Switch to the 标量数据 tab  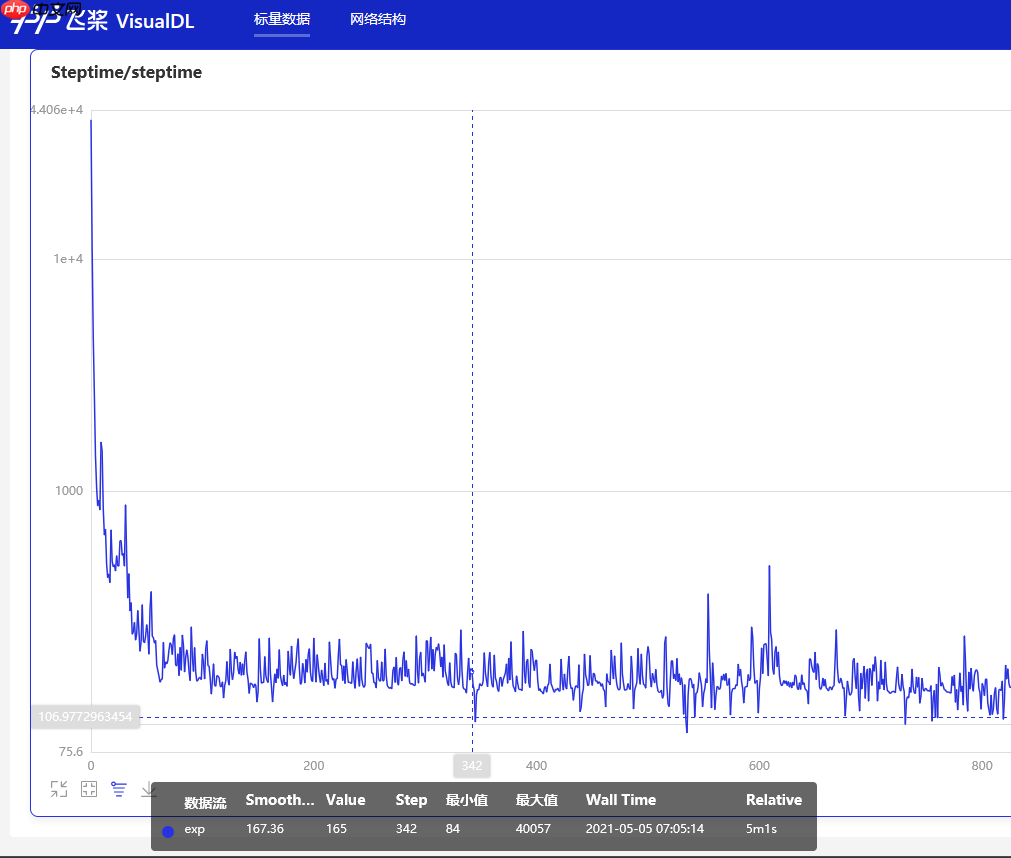281,20
